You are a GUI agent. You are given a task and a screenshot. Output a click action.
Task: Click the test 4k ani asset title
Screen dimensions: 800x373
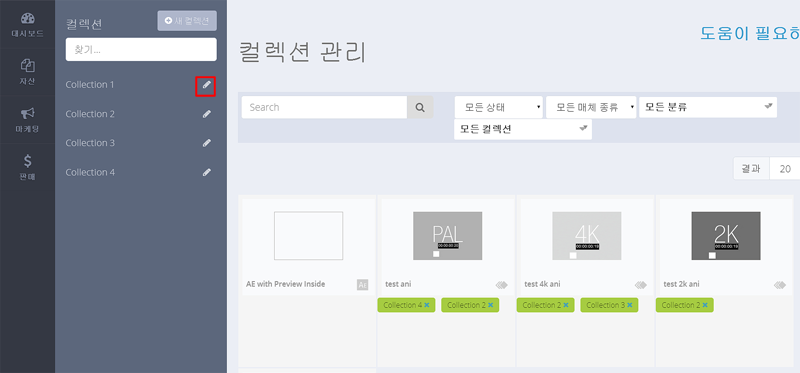coord(542,284)
